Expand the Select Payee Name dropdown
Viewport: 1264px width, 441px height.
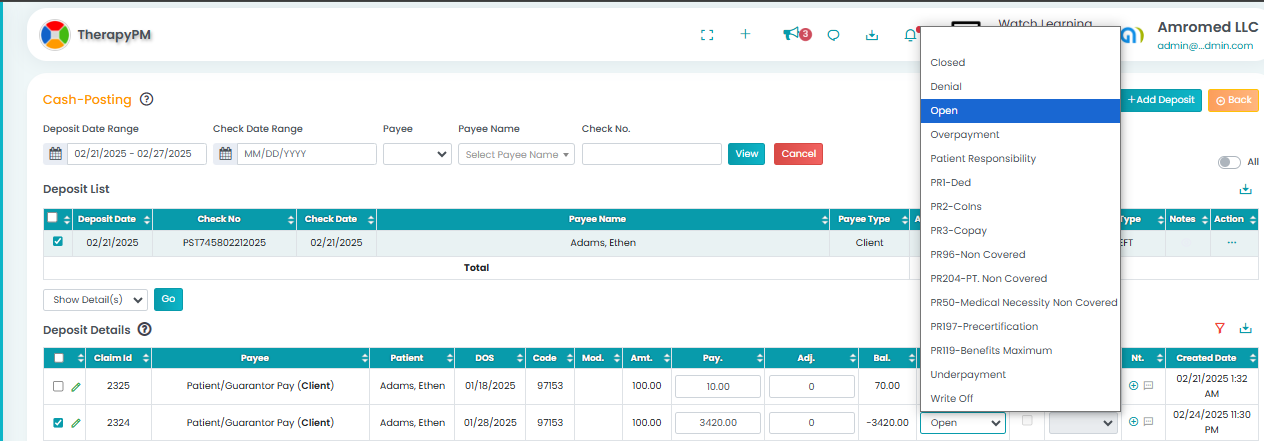click(516, 154)
